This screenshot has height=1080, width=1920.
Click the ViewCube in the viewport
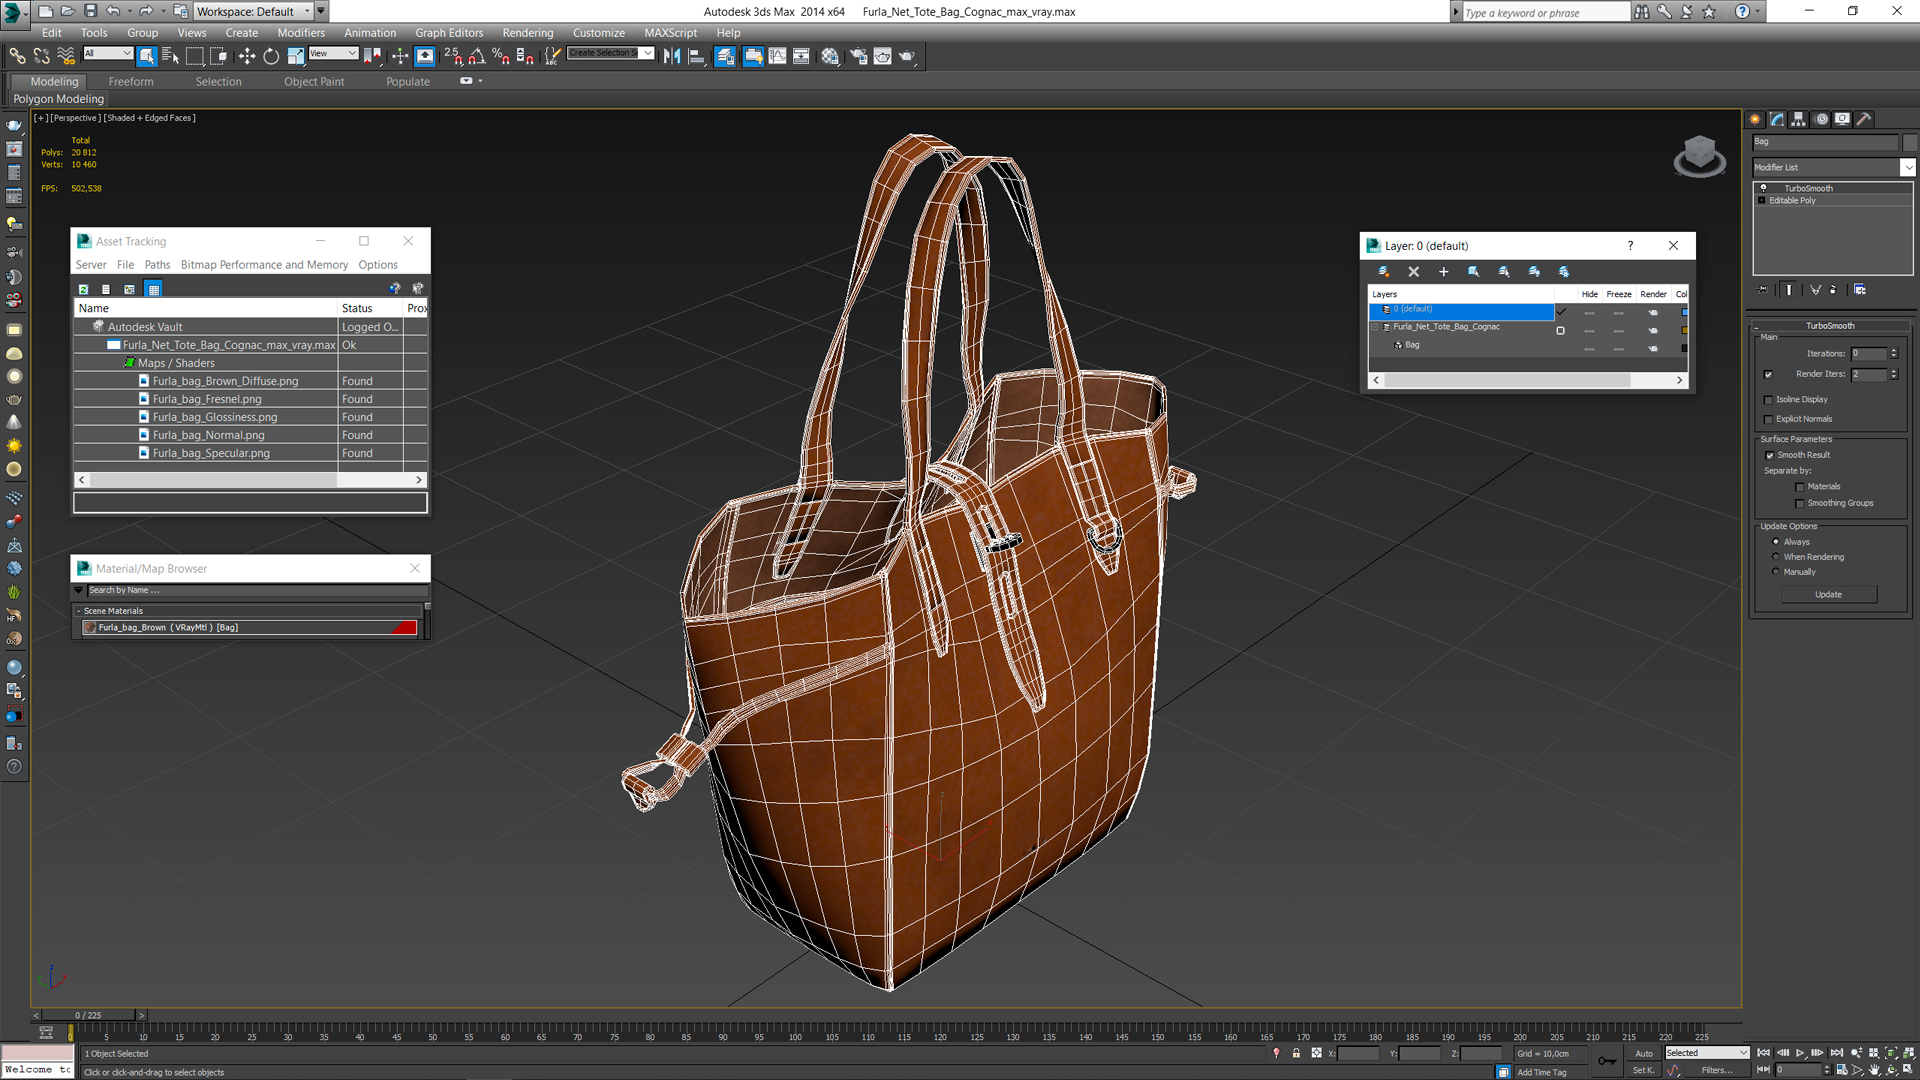(1699, 157)
